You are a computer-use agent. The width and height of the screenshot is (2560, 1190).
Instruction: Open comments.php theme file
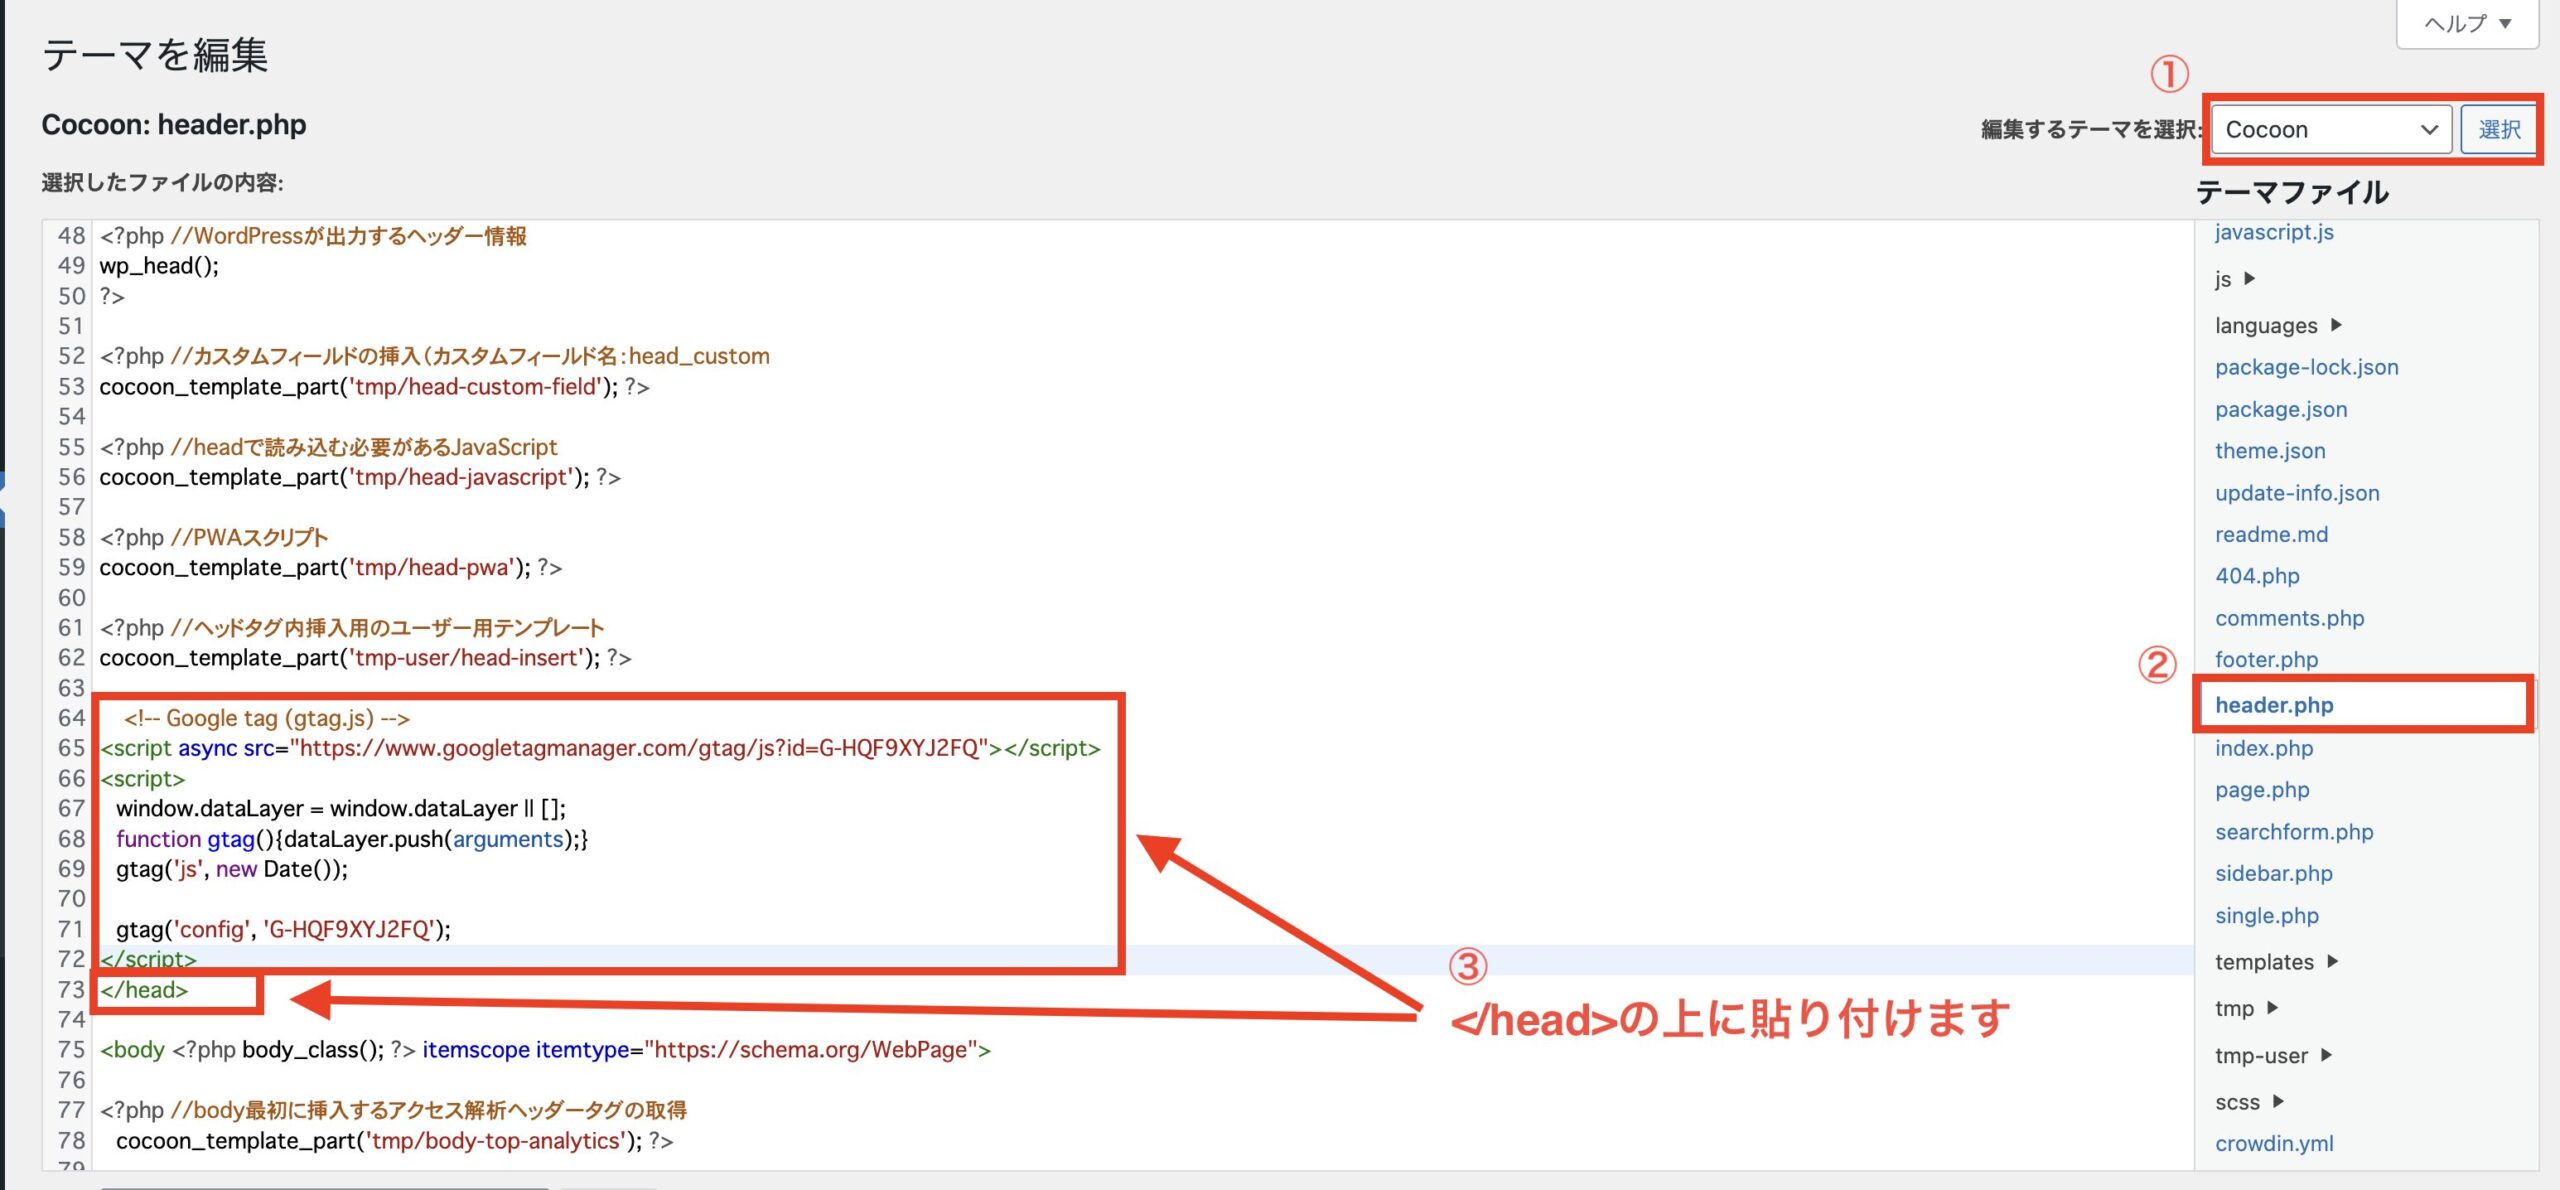[x=2289, y=618]
